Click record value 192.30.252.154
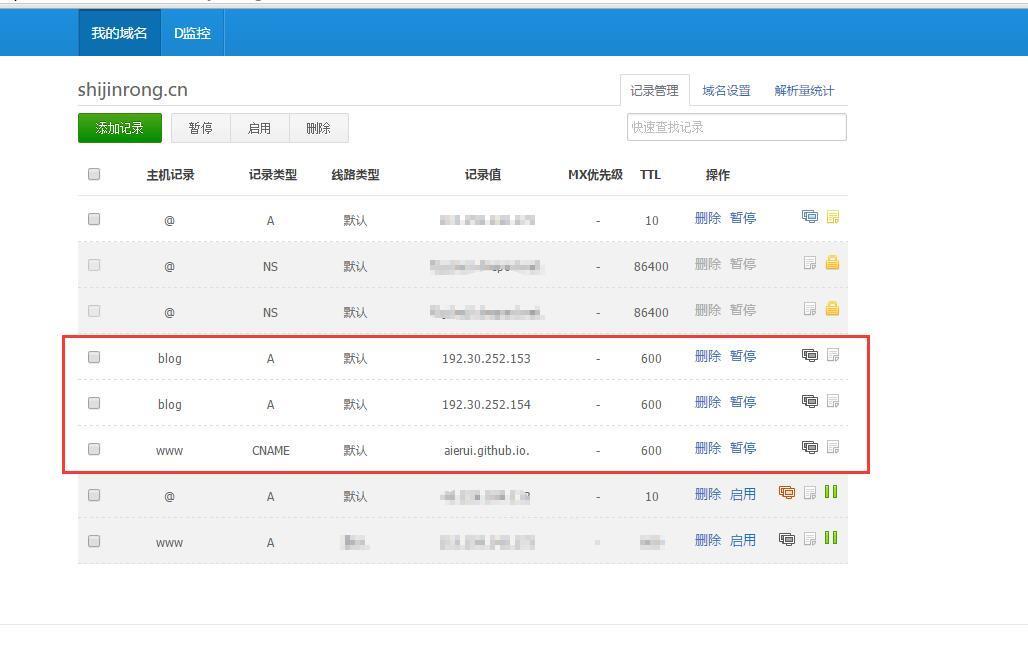 click(486, 405)
